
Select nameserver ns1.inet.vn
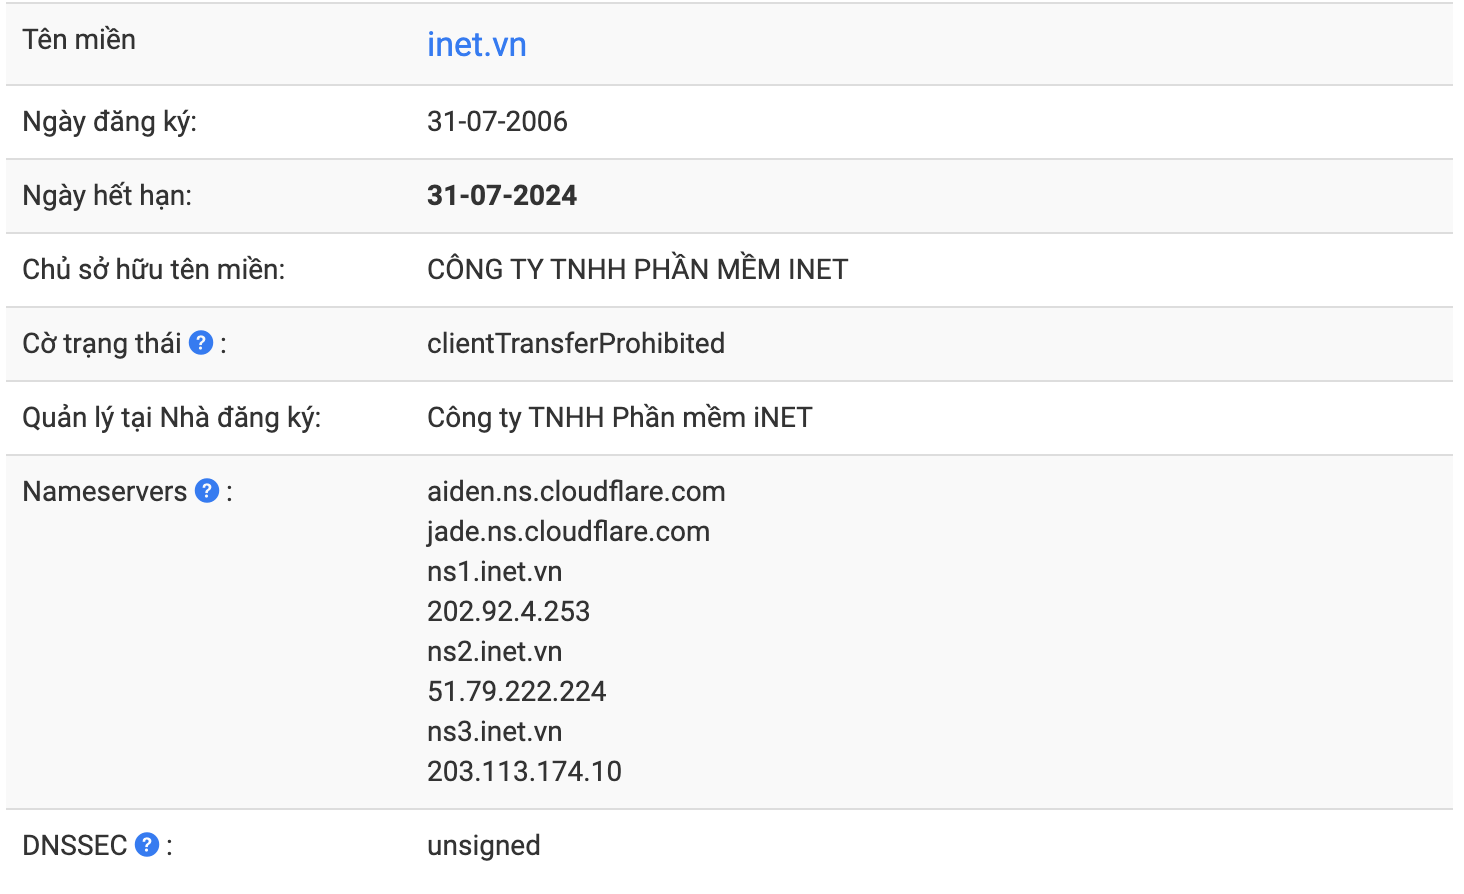[x=494, y=571]
